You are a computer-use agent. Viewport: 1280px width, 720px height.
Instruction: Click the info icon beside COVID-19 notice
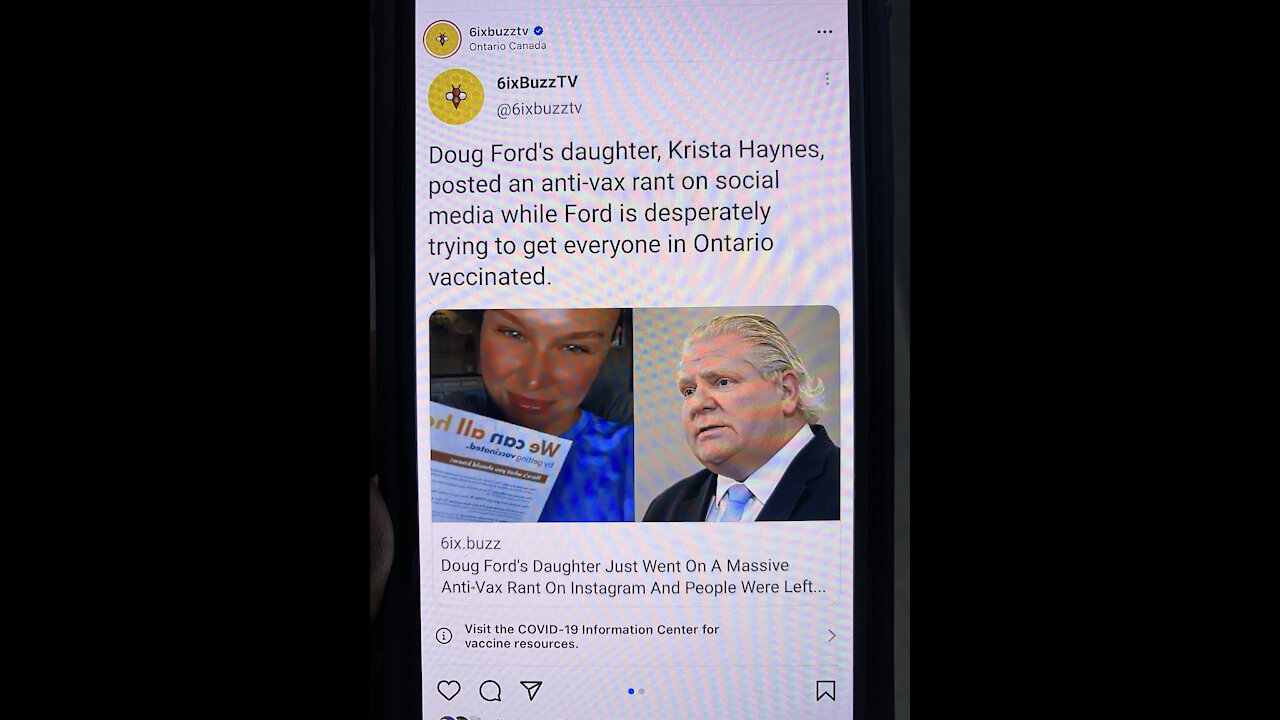(x=444, y=636)
